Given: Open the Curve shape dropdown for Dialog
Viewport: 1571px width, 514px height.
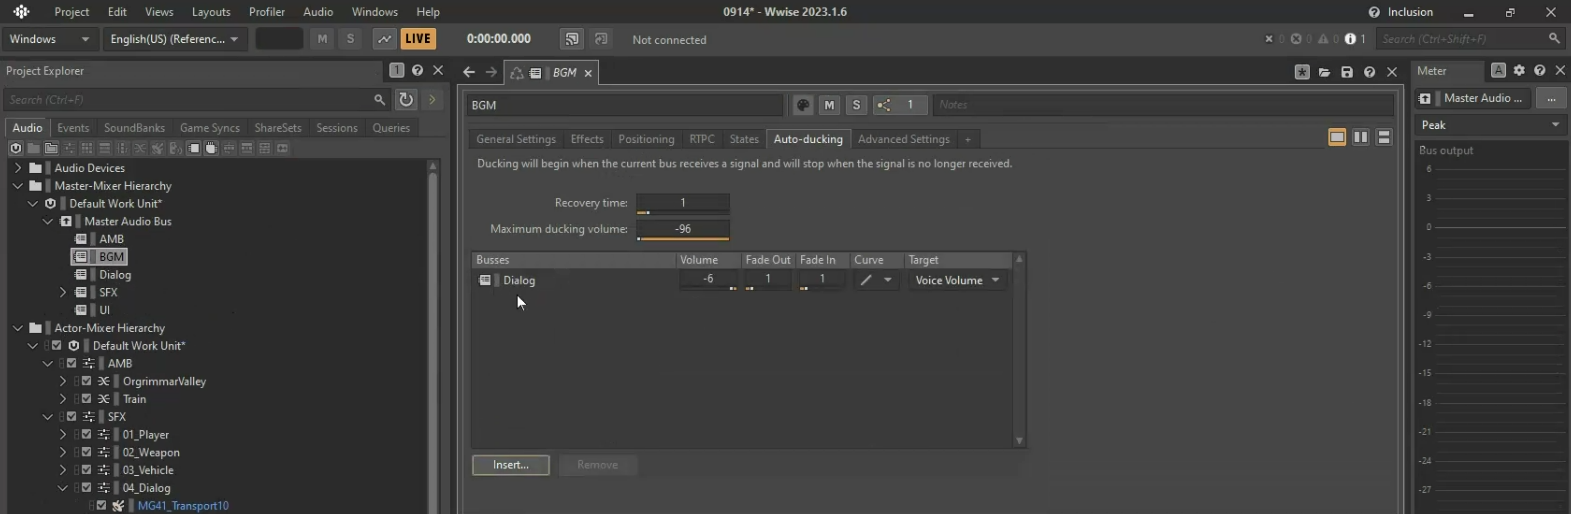Looking at the screenshot, I should (x=875, y=280).
